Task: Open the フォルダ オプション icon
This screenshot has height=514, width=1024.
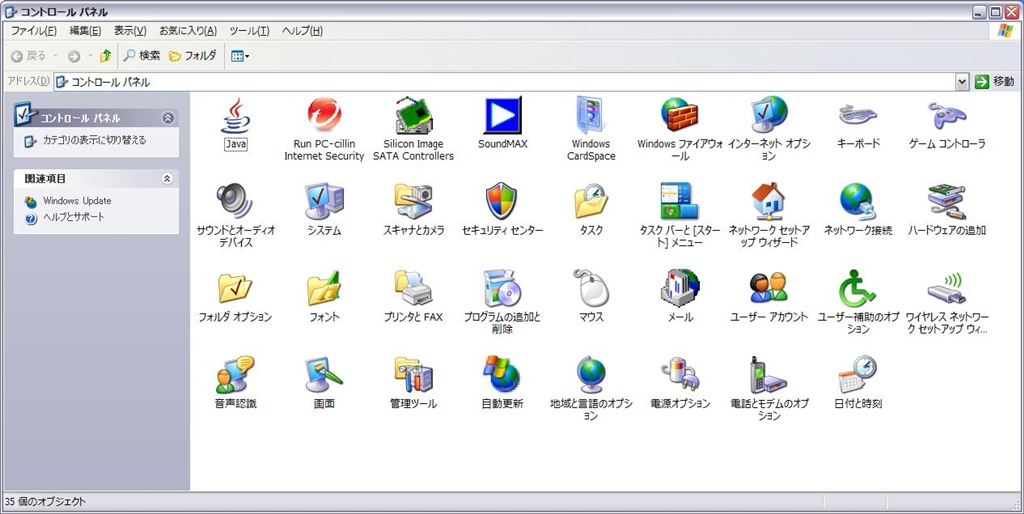Action: (x=235, y=288)
